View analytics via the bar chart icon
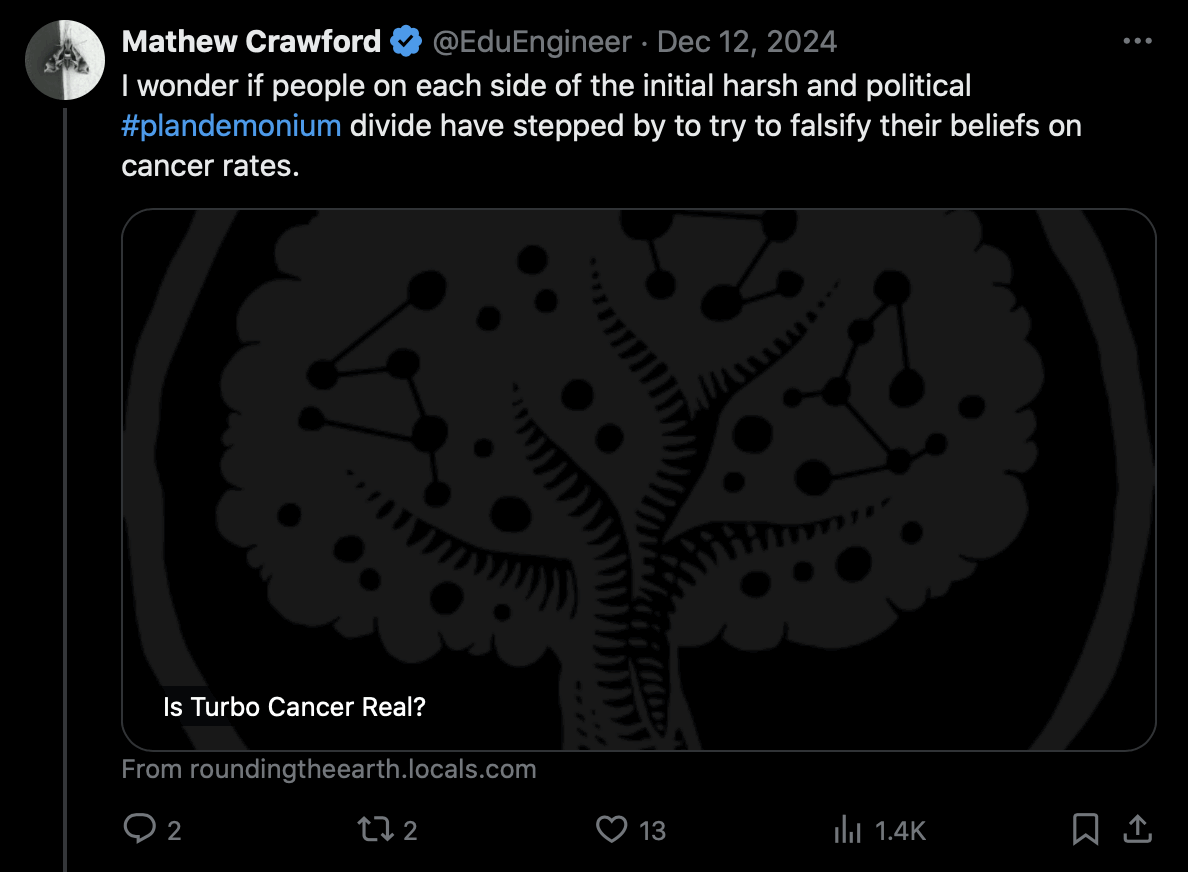The width and height of the screenshot is (1188, 872). tap(848, 829)
